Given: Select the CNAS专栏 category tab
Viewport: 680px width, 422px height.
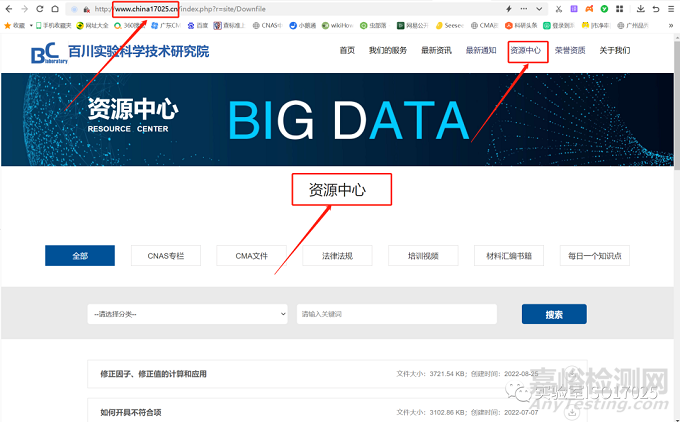Looking at the screenshot, I should (x=166, y=255).
